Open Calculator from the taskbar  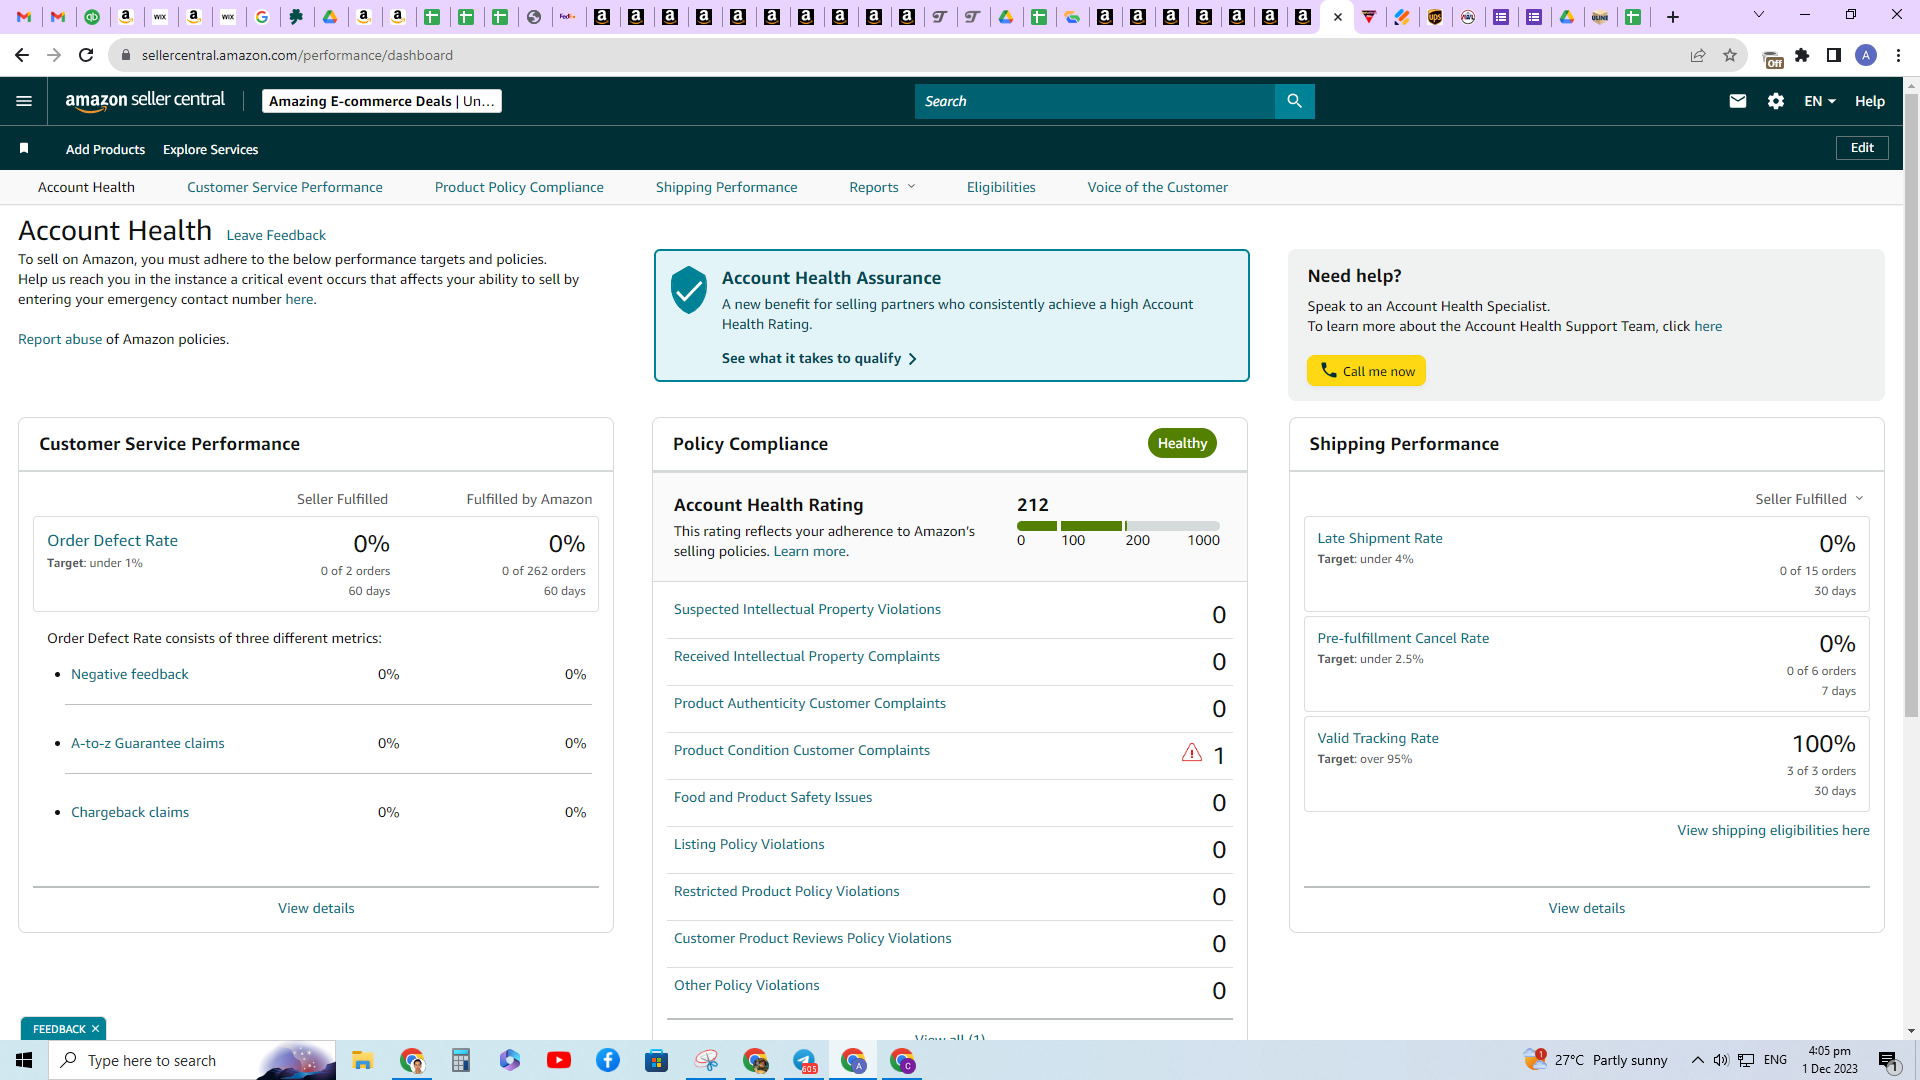coord(461,1060)
